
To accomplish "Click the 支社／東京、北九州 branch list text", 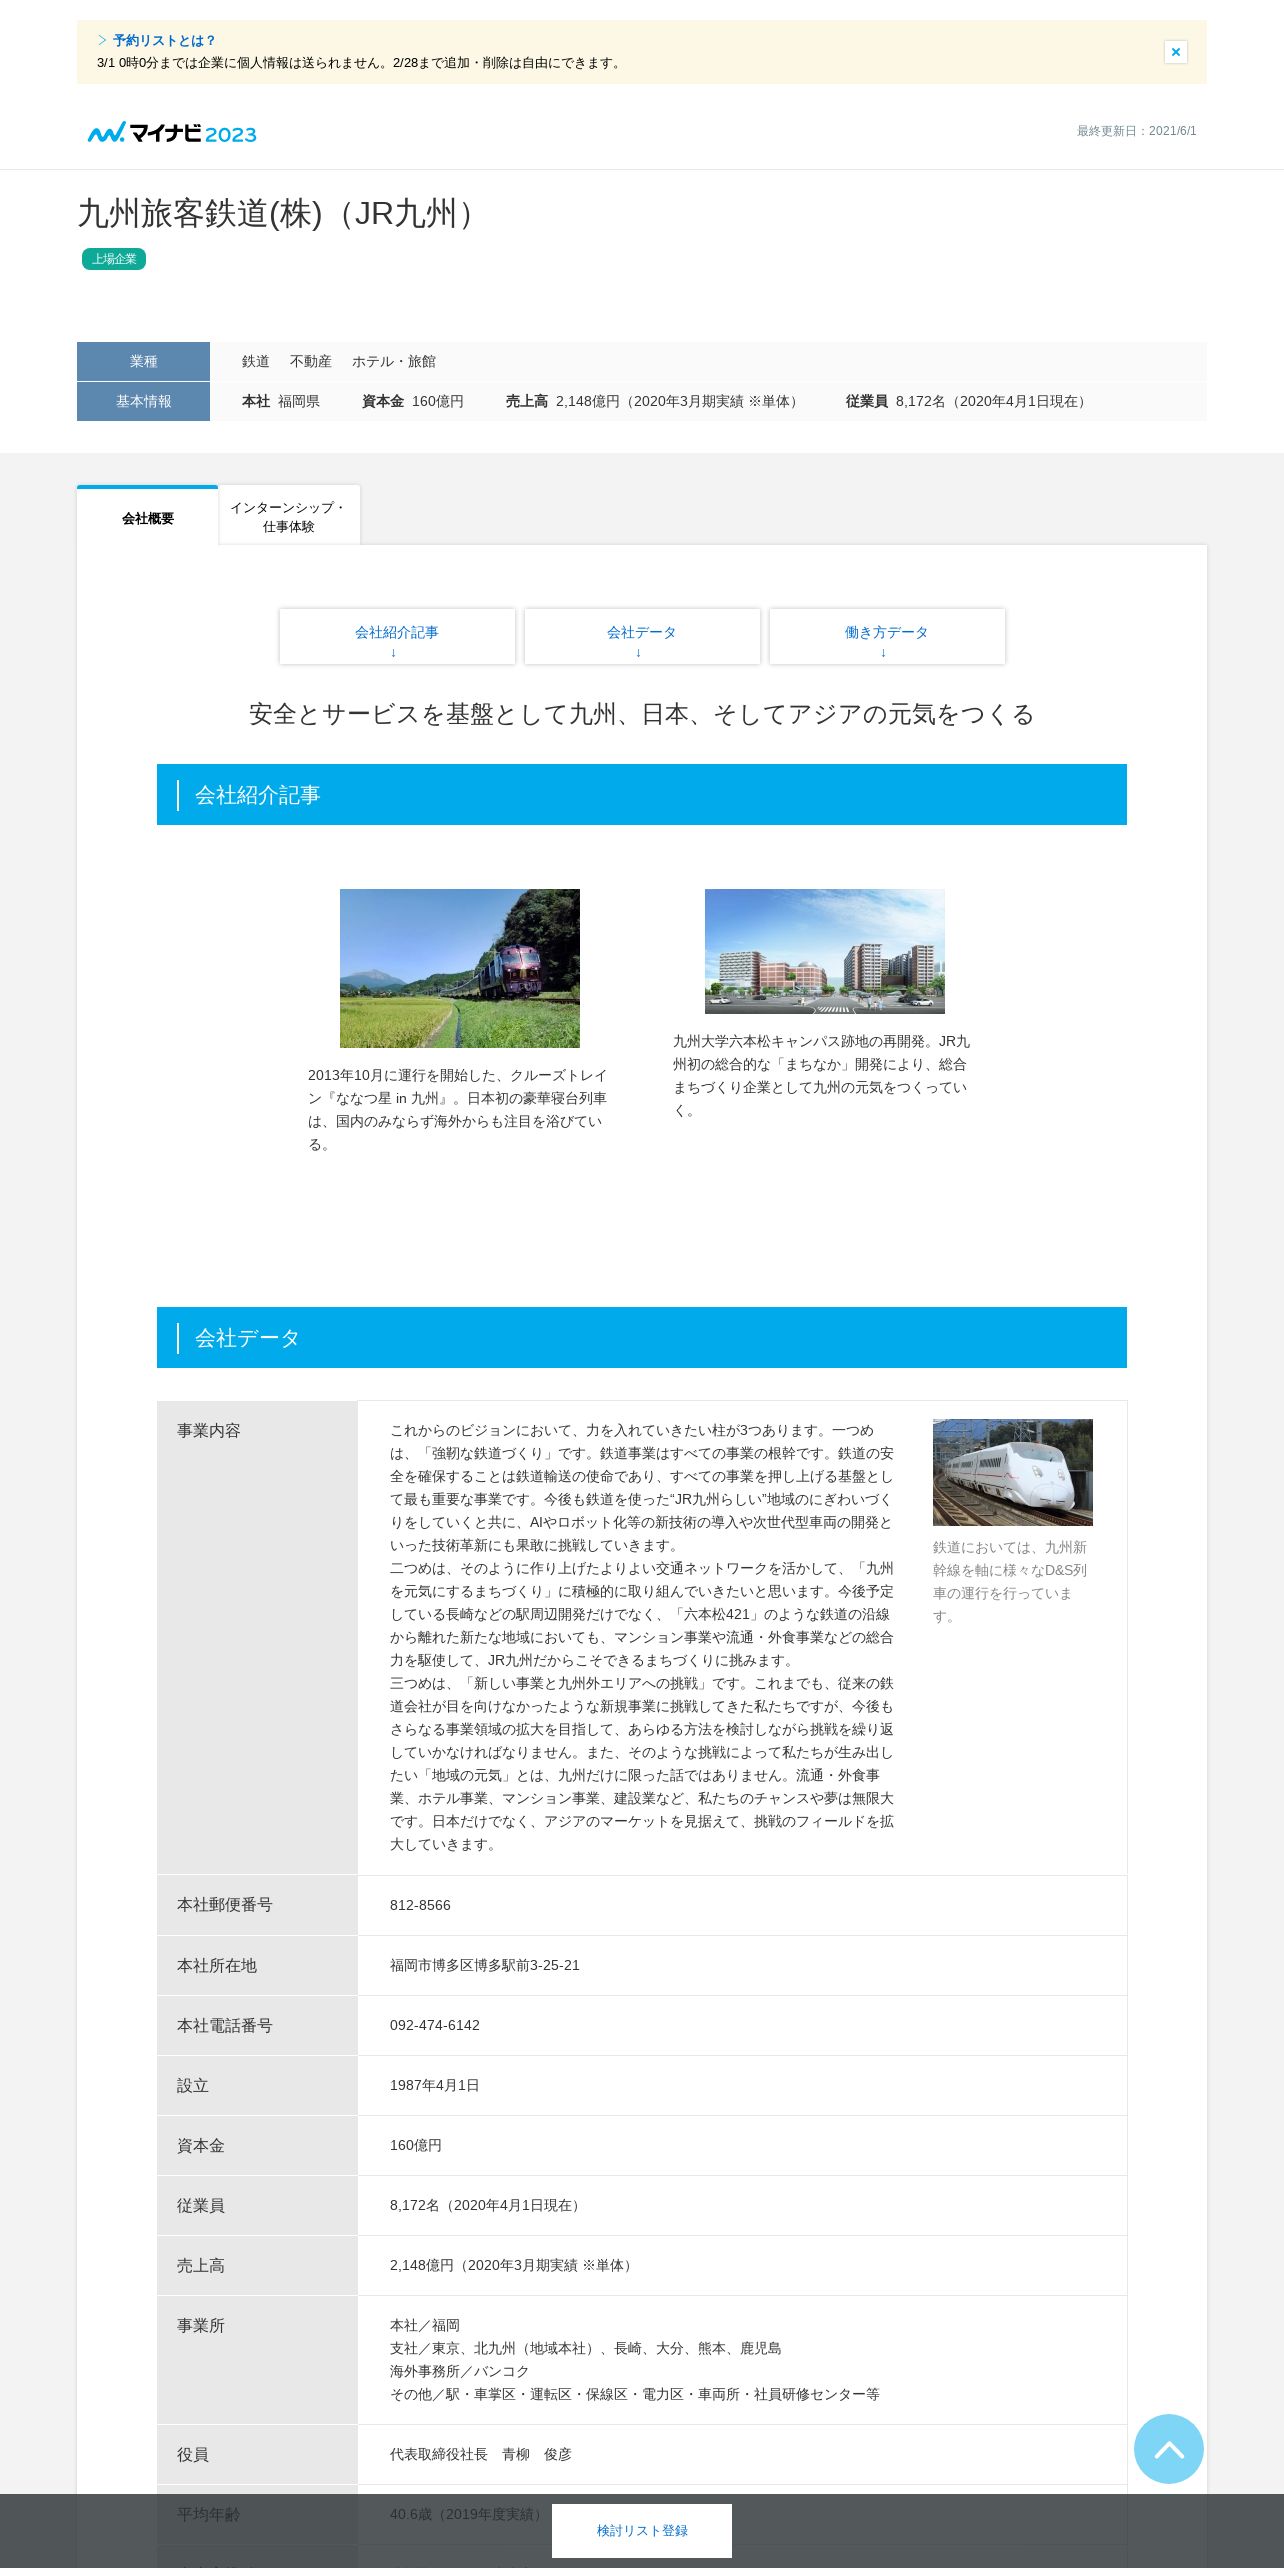I will point(586,2348).
